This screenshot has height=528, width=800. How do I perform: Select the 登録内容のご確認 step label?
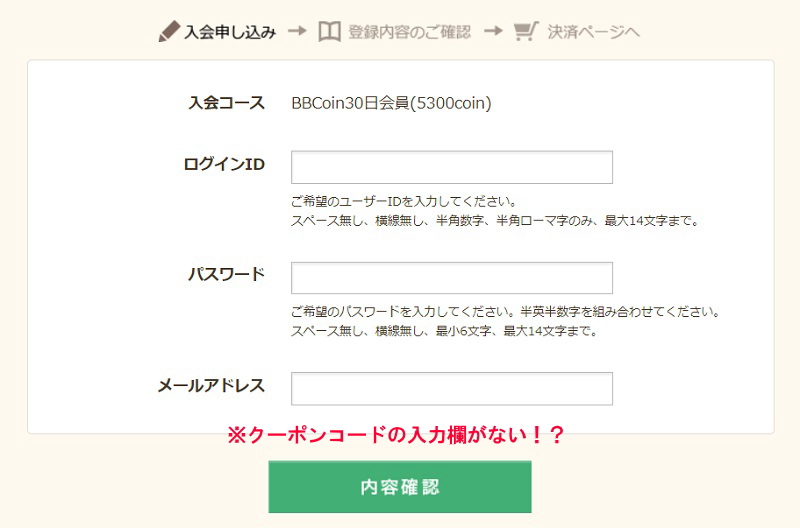[x=410, y=31]
